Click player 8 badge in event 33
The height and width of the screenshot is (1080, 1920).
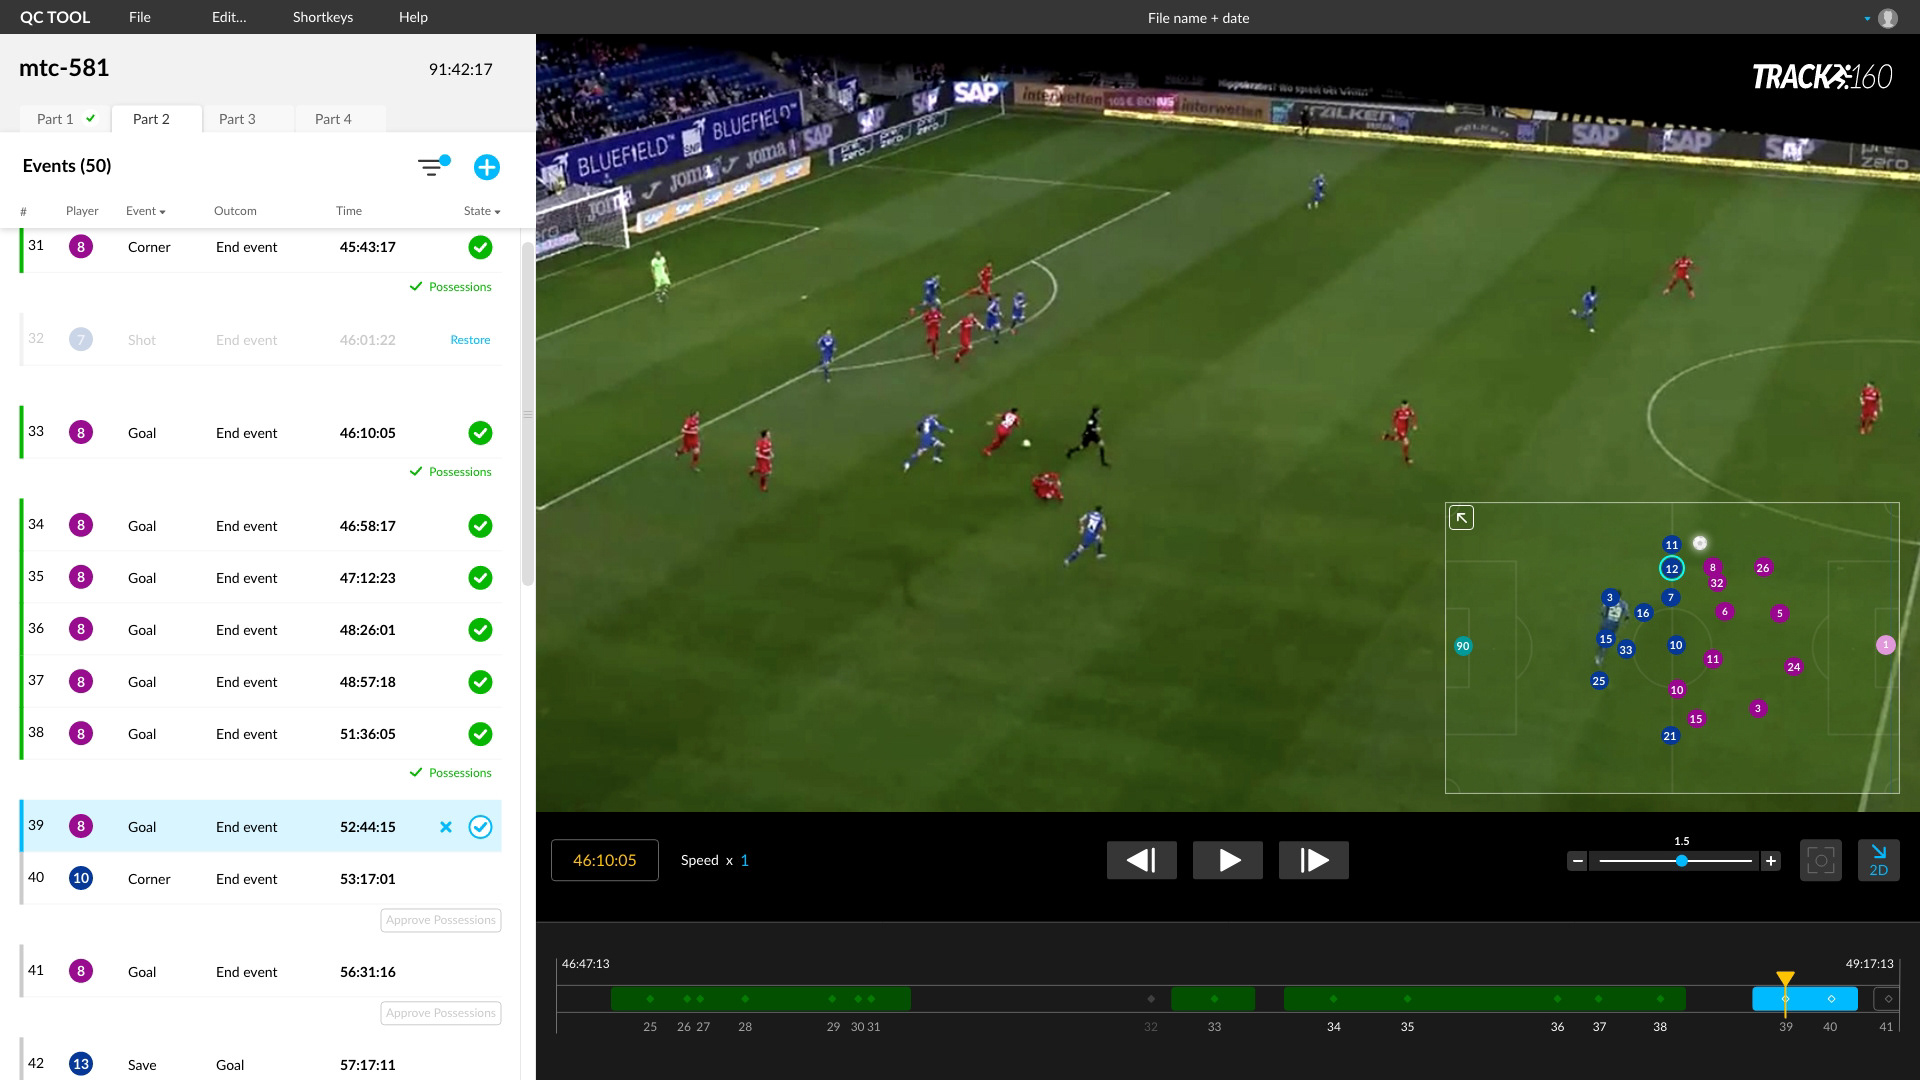click(81, 433)
